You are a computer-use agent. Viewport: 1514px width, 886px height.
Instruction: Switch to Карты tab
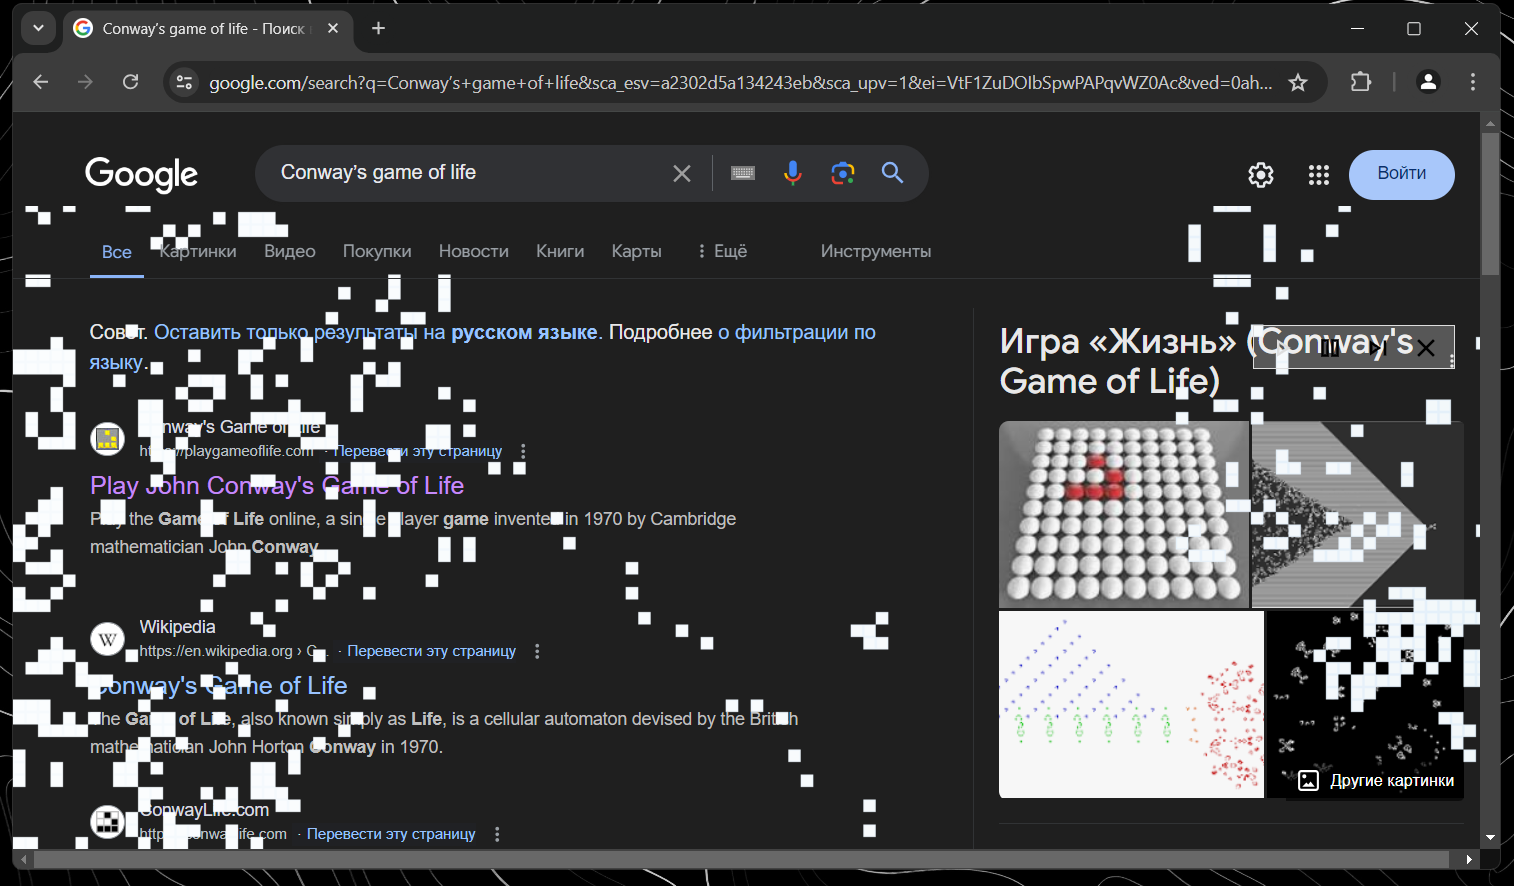[637, 251]
